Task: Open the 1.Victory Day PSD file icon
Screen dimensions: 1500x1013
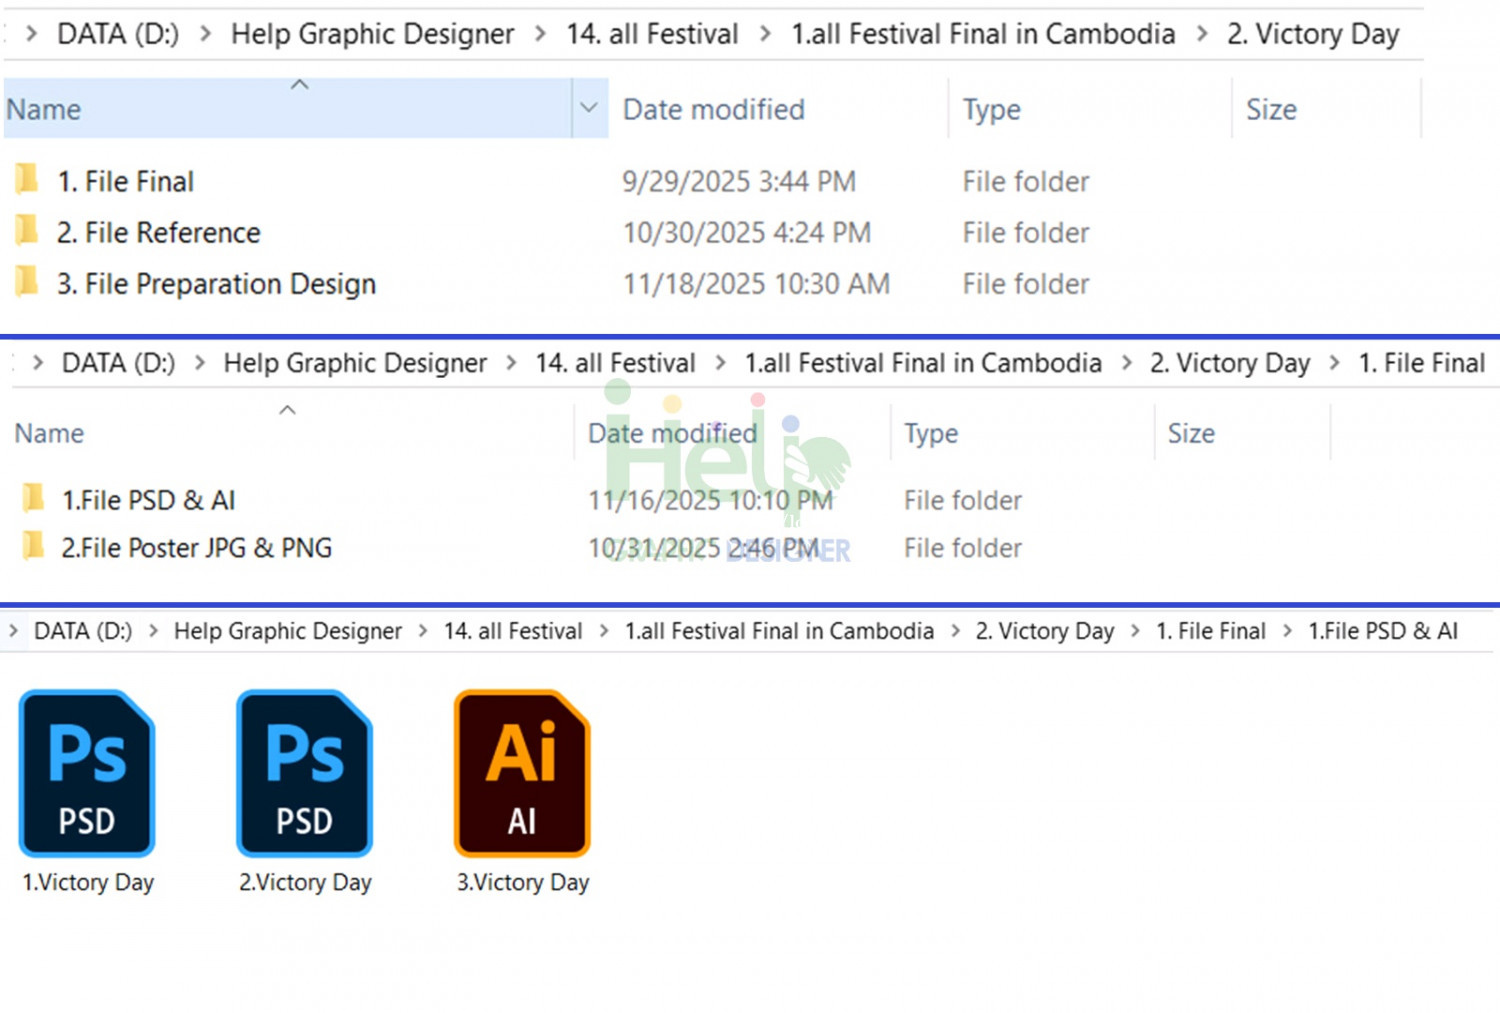Action: [87, 773]
